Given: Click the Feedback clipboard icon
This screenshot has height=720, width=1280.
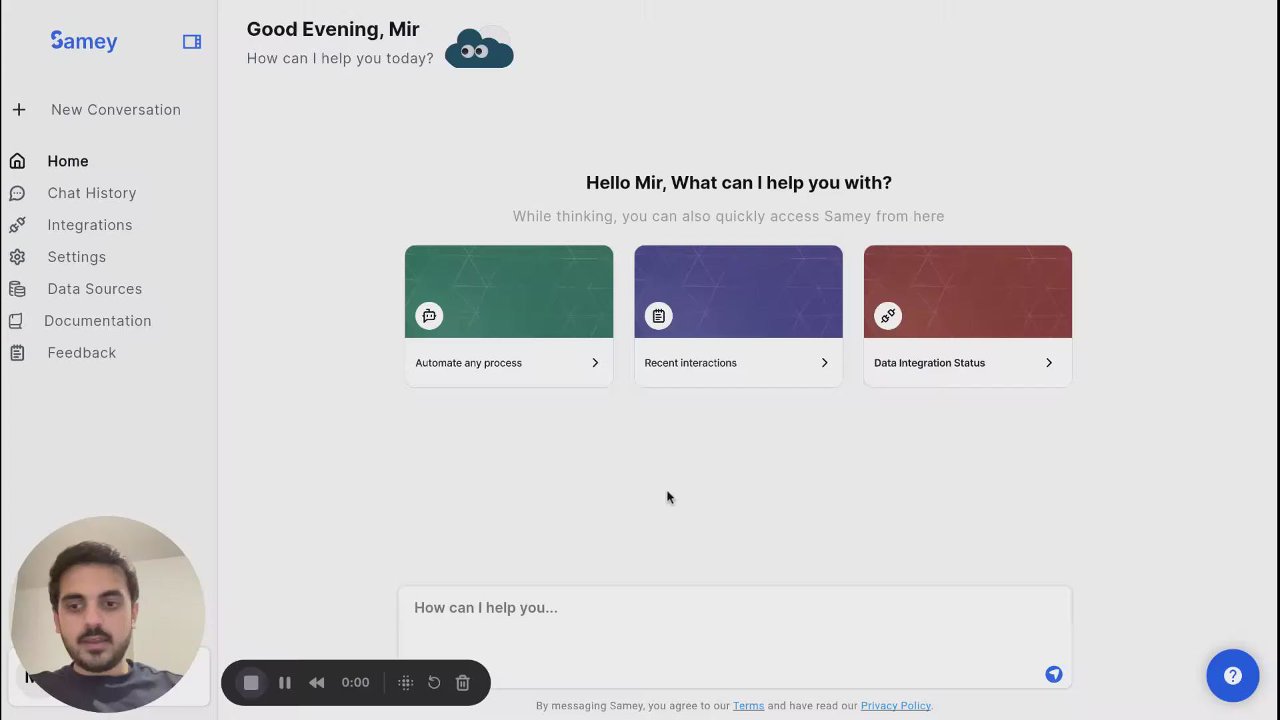Looking at the screenshot, I should 17,353.
